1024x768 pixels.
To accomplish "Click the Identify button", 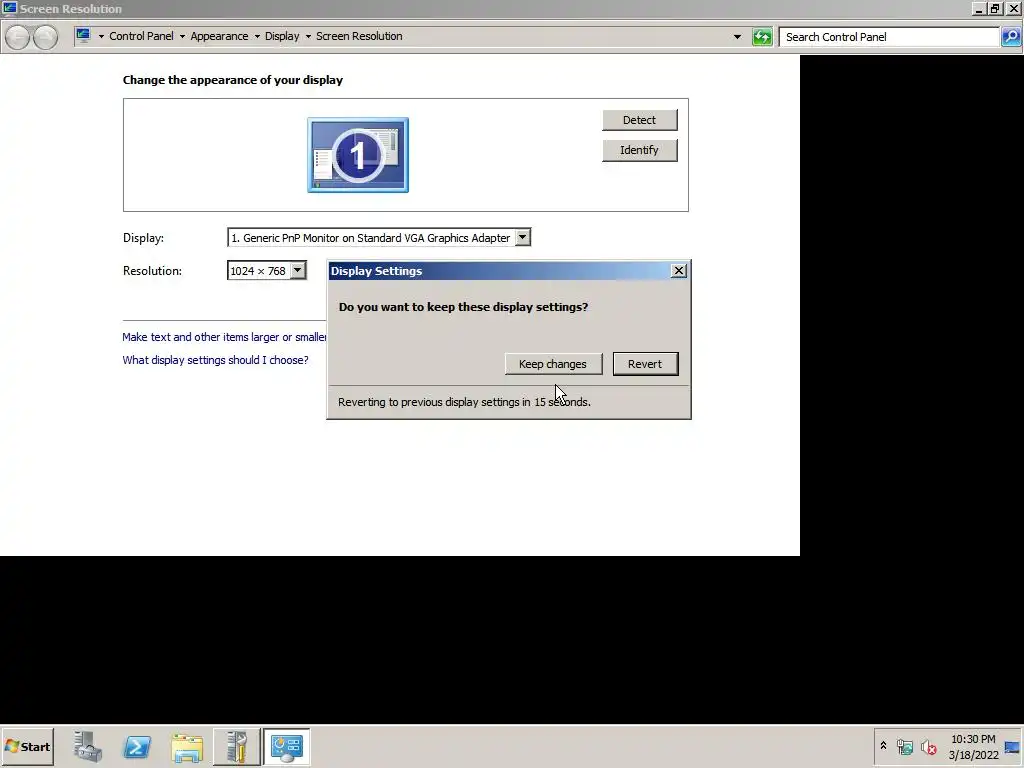I will [x=639, y=150].
